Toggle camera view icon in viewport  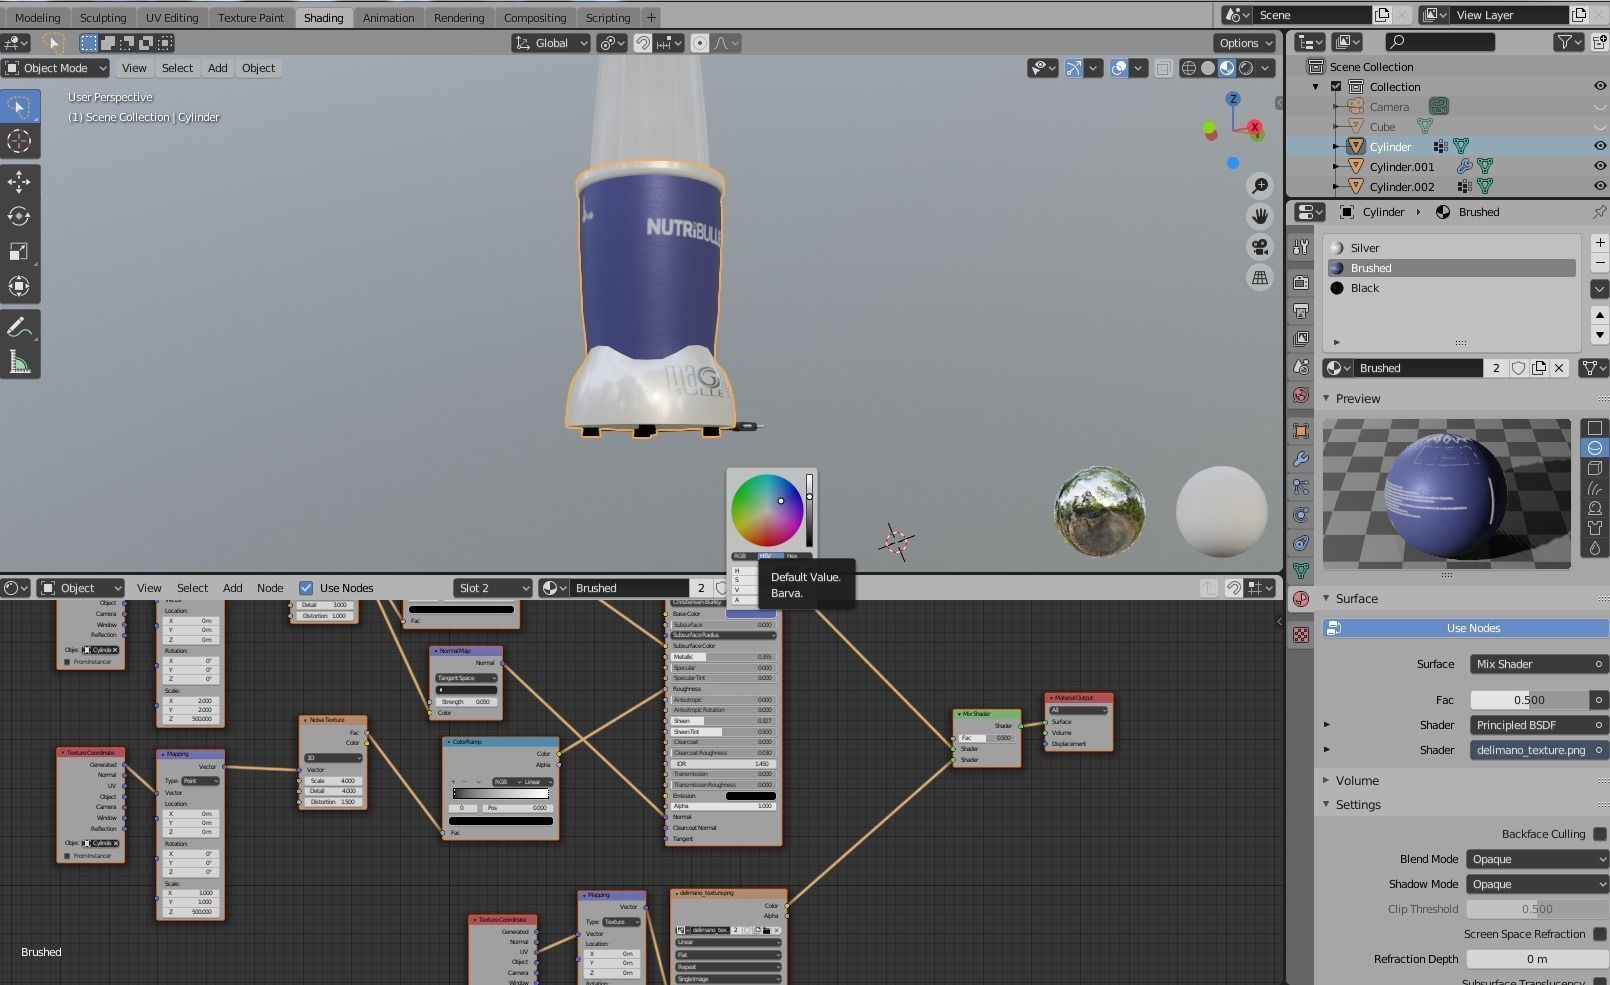click(1260, 246)
